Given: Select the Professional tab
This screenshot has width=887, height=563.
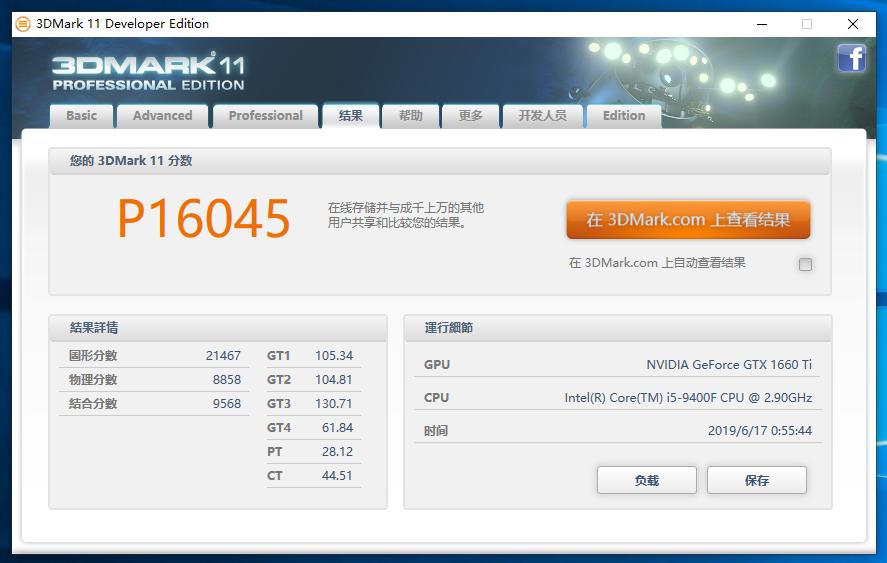Looking at the screenshot, I should point(265,116).
